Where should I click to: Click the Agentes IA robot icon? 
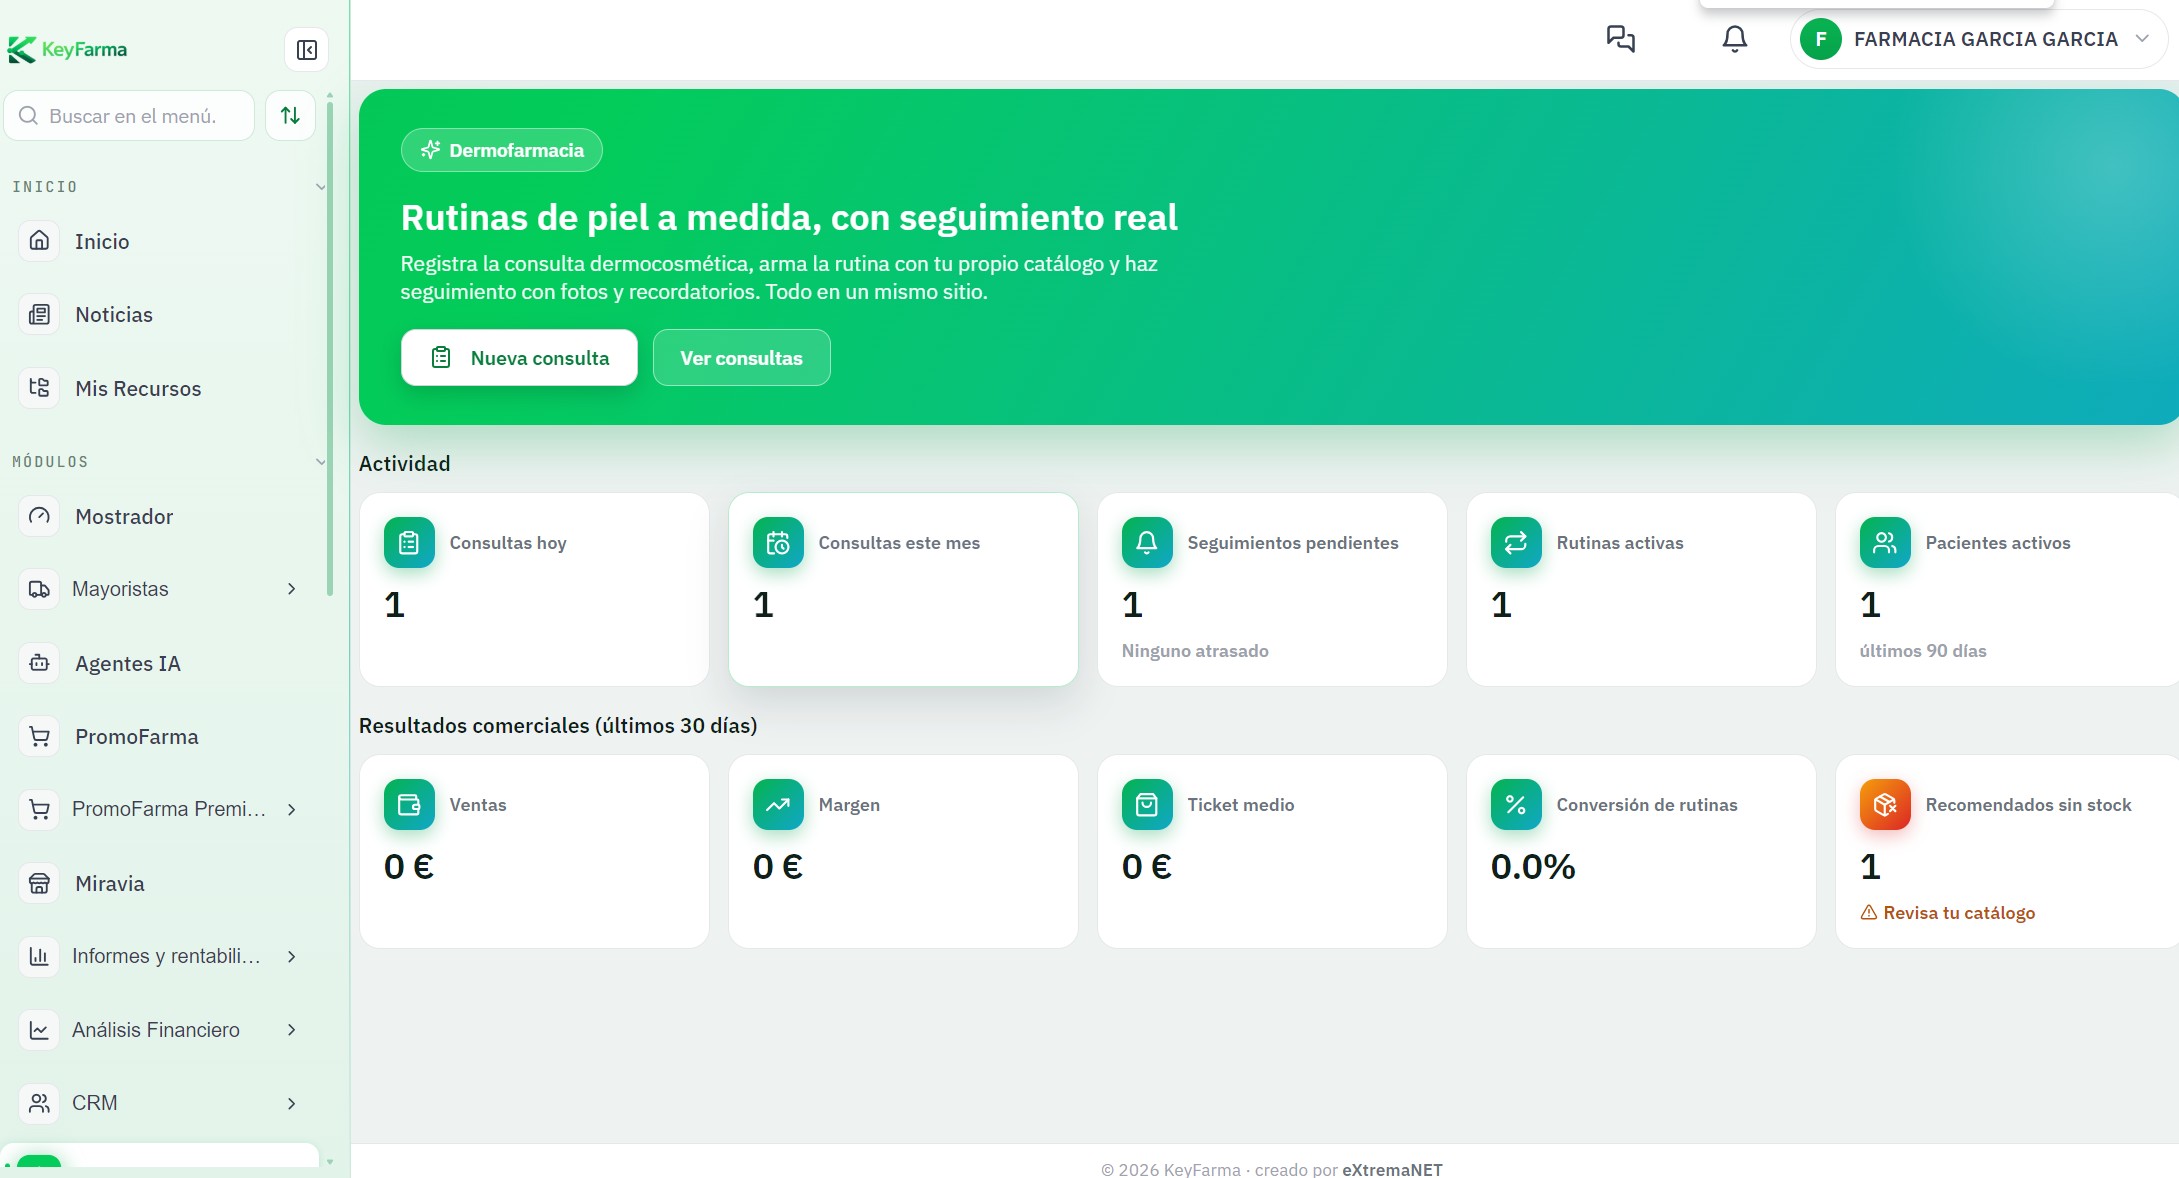pos(39,663)
